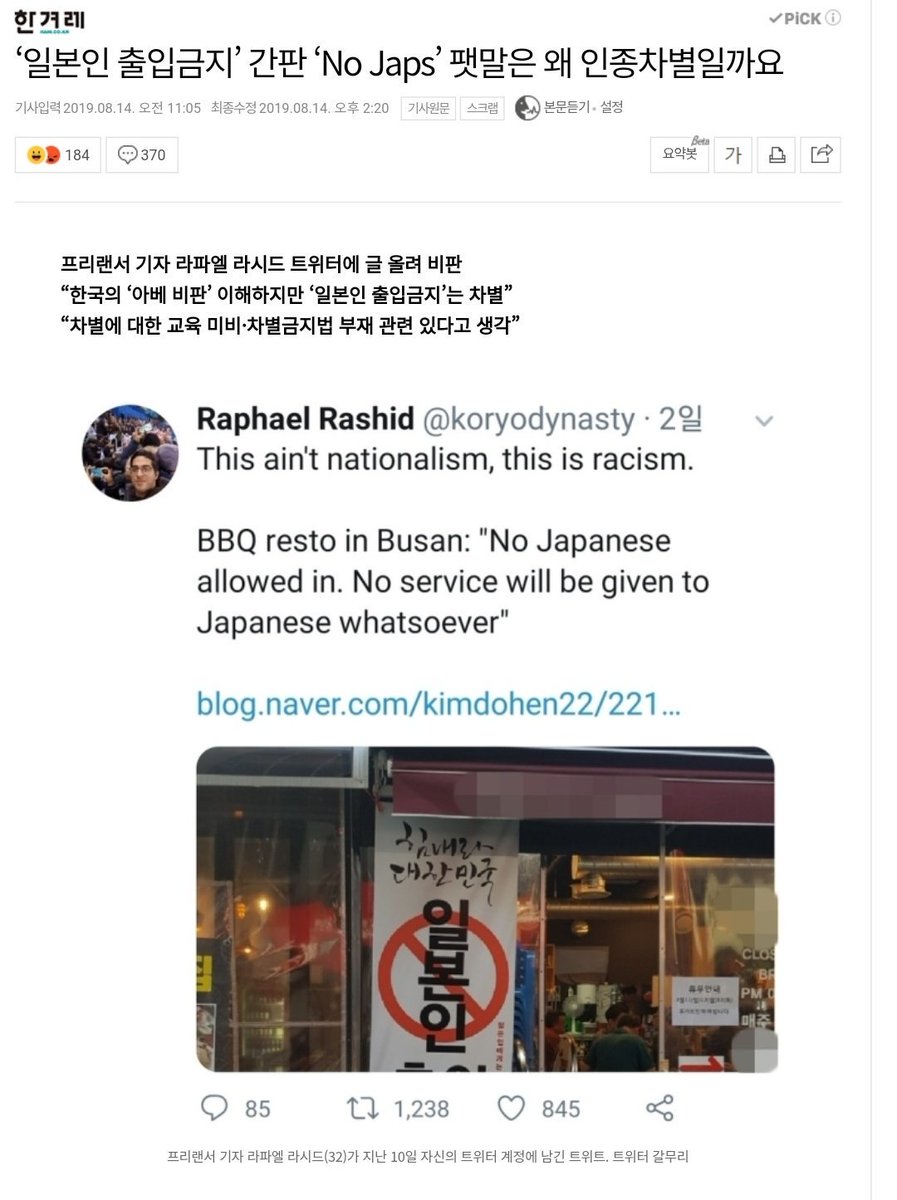This screenshot has height=1200, width=897.
Task: Click Raphael Rashid profile picture
Action: coord(130,453)
